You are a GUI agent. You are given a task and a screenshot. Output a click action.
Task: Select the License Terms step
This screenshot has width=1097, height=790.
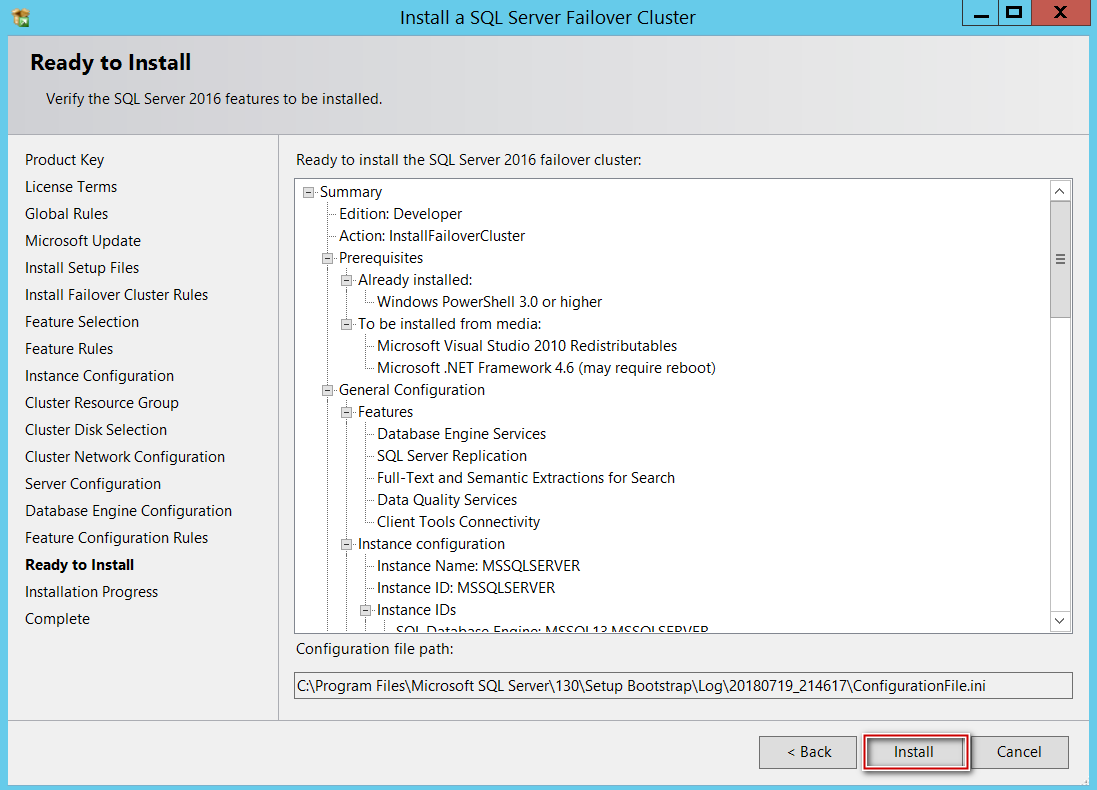coord(71,187)
